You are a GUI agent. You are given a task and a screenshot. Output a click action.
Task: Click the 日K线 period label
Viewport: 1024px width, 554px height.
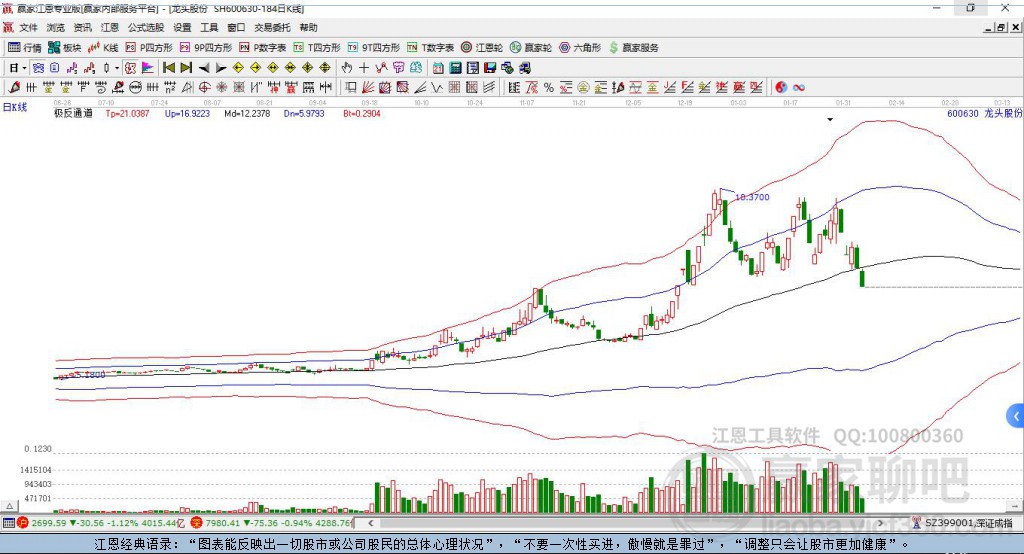(x=15, y=107)
